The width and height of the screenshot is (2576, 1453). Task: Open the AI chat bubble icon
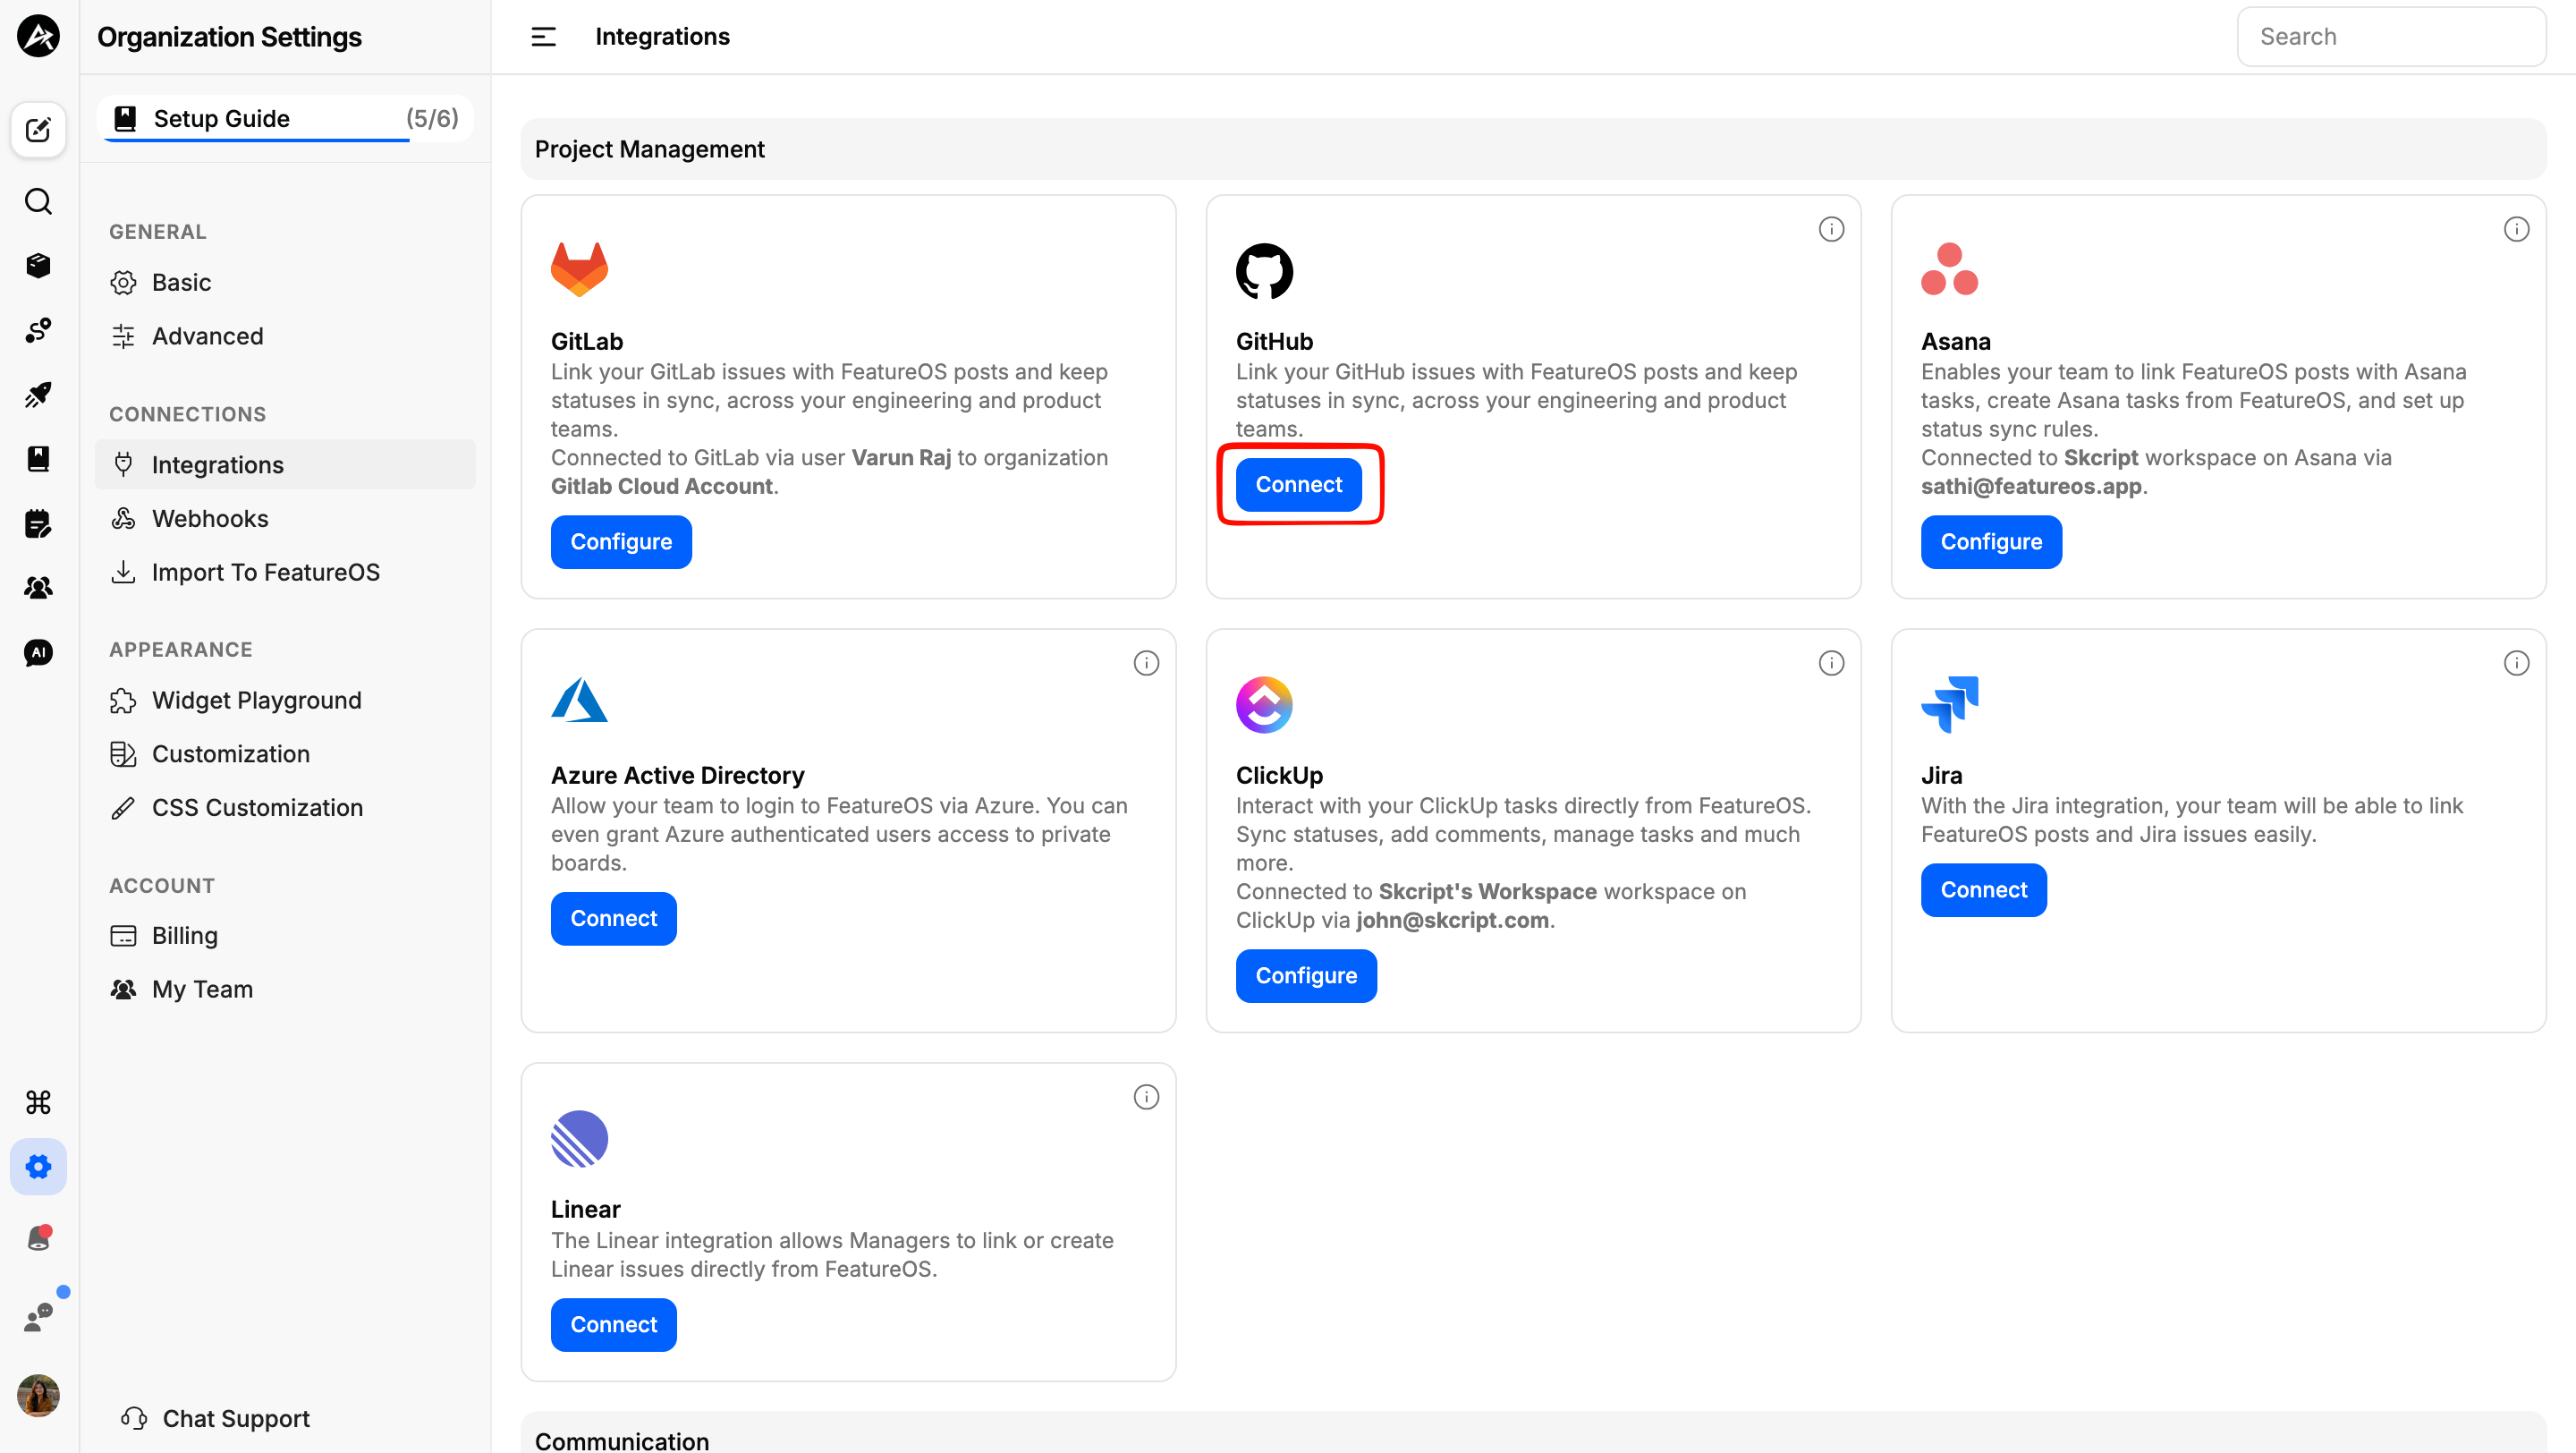click(x=38, y=652)
